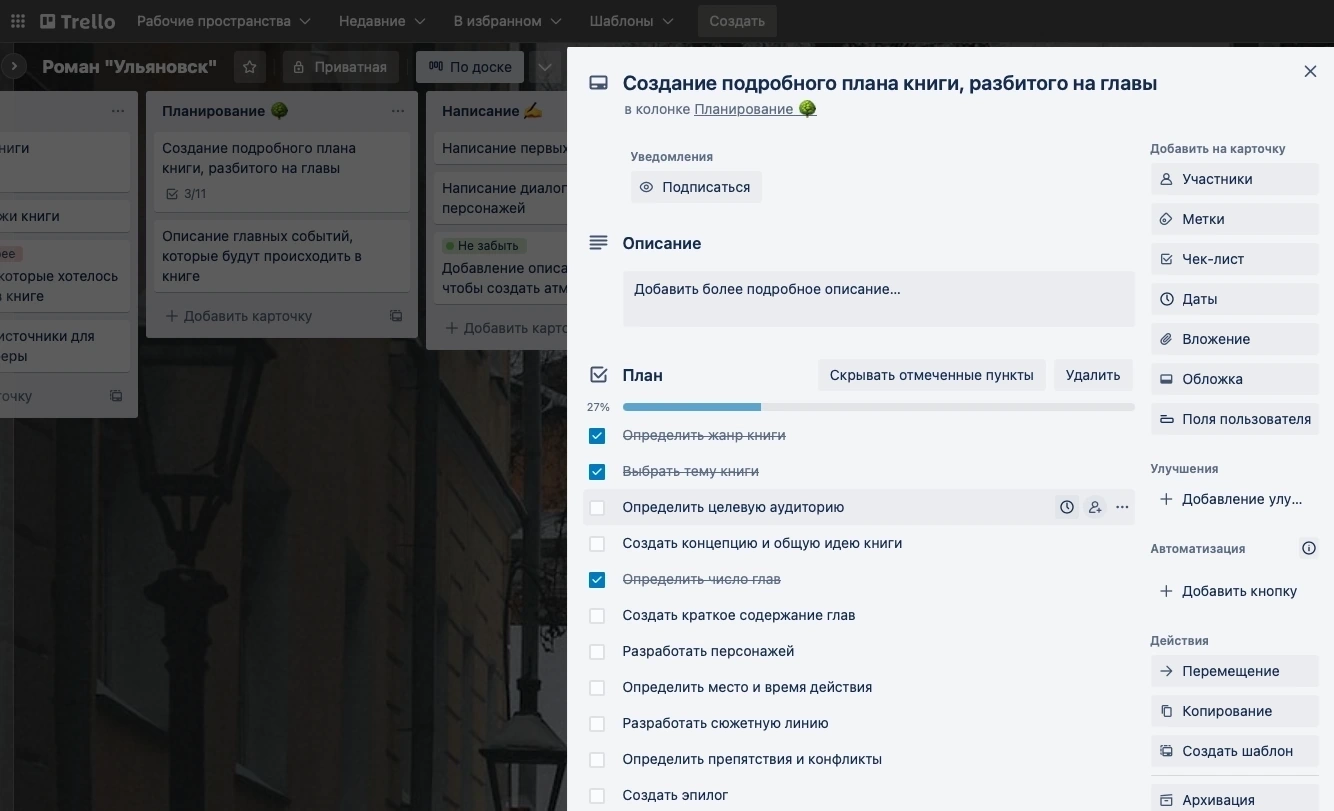Image resolution: width=1334 pixels, height=811 pixels.
Task: Click assign member icon on checklist item
Action: pyautogui.click(x=1095, y=507)
